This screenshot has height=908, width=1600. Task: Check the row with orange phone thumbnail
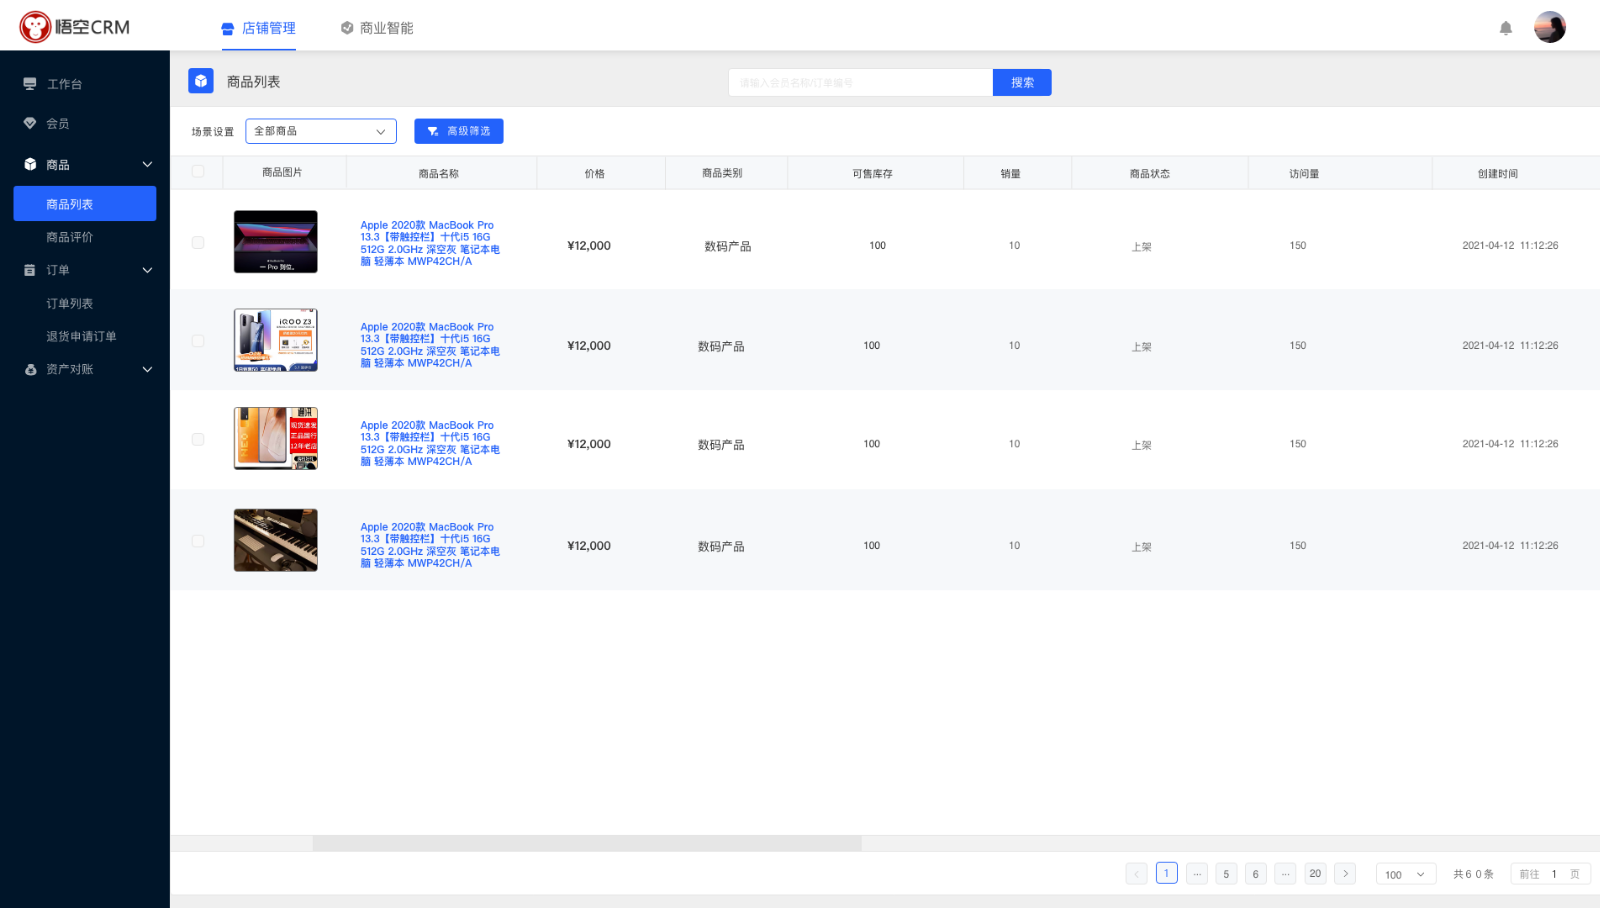click(198, 440)
